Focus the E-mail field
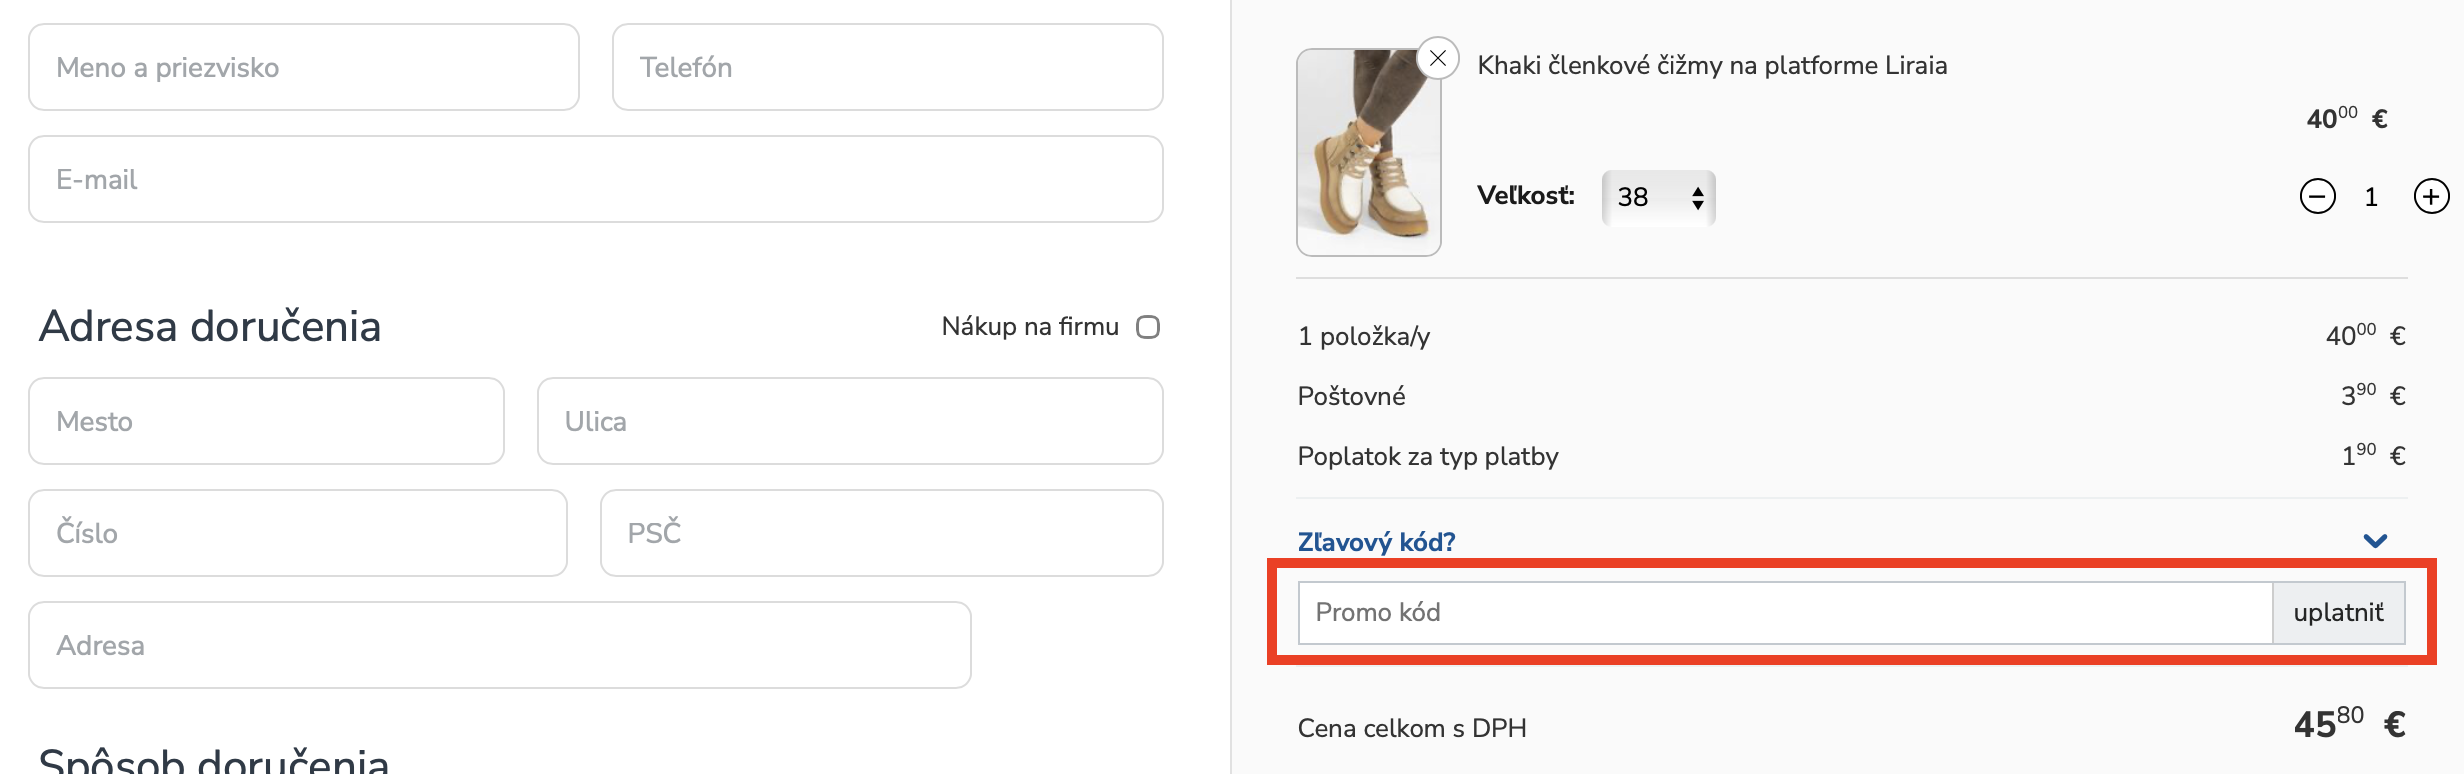The width and height of the screenshot is (2464, 774). tap(595, 179)
